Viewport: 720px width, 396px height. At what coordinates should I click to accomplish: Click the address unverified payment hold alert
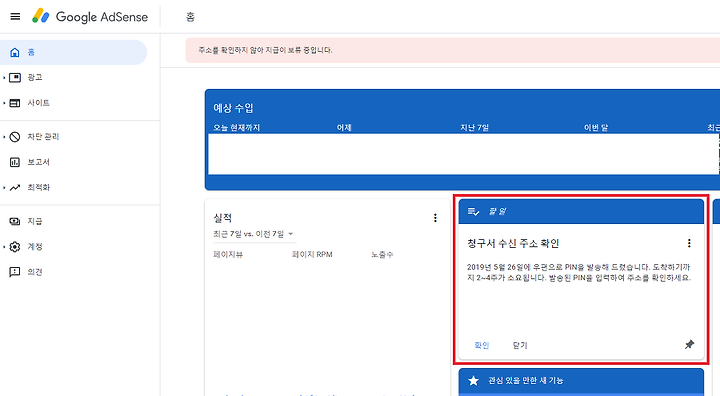[453, 50]
